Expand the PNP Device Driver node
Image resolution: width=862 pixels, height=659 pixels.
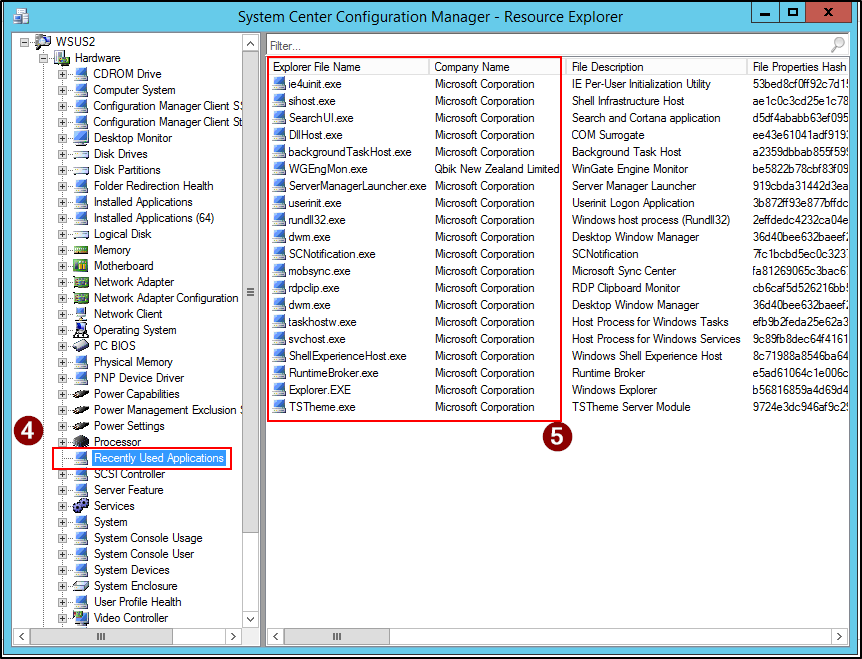pyautogui.click(x=62, y=378)
